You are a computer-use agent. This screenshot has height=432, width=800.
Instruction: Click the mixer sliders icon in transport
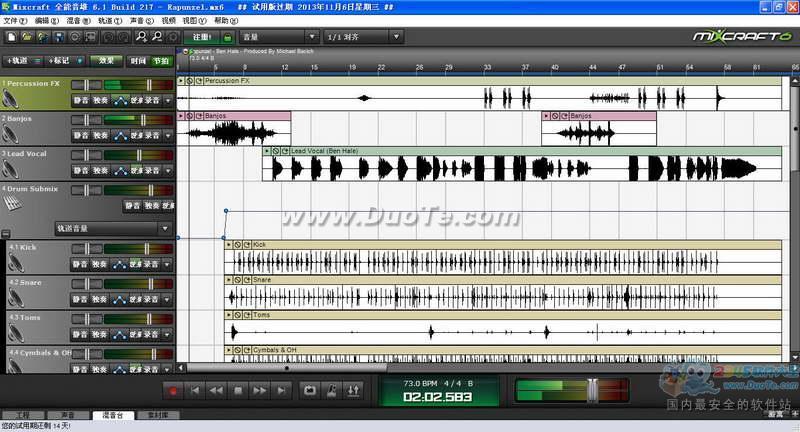[x=353, y=391]
